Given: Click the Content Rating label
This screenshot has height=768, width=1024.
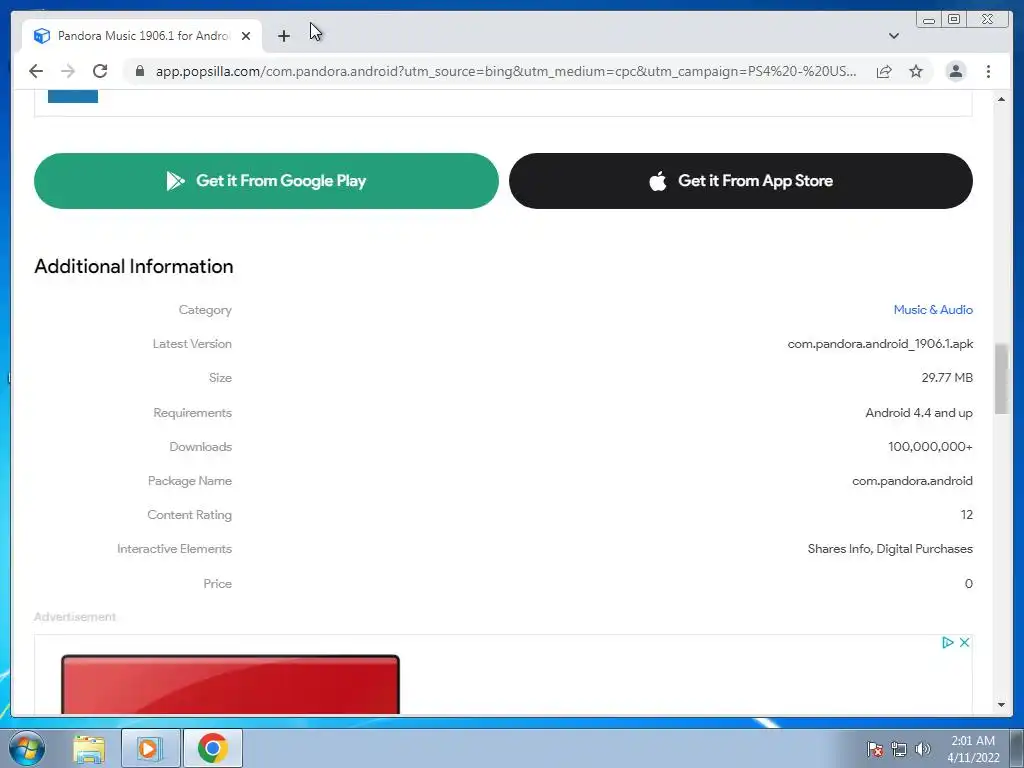Looking at the screenshot, I should pos(189,515).
